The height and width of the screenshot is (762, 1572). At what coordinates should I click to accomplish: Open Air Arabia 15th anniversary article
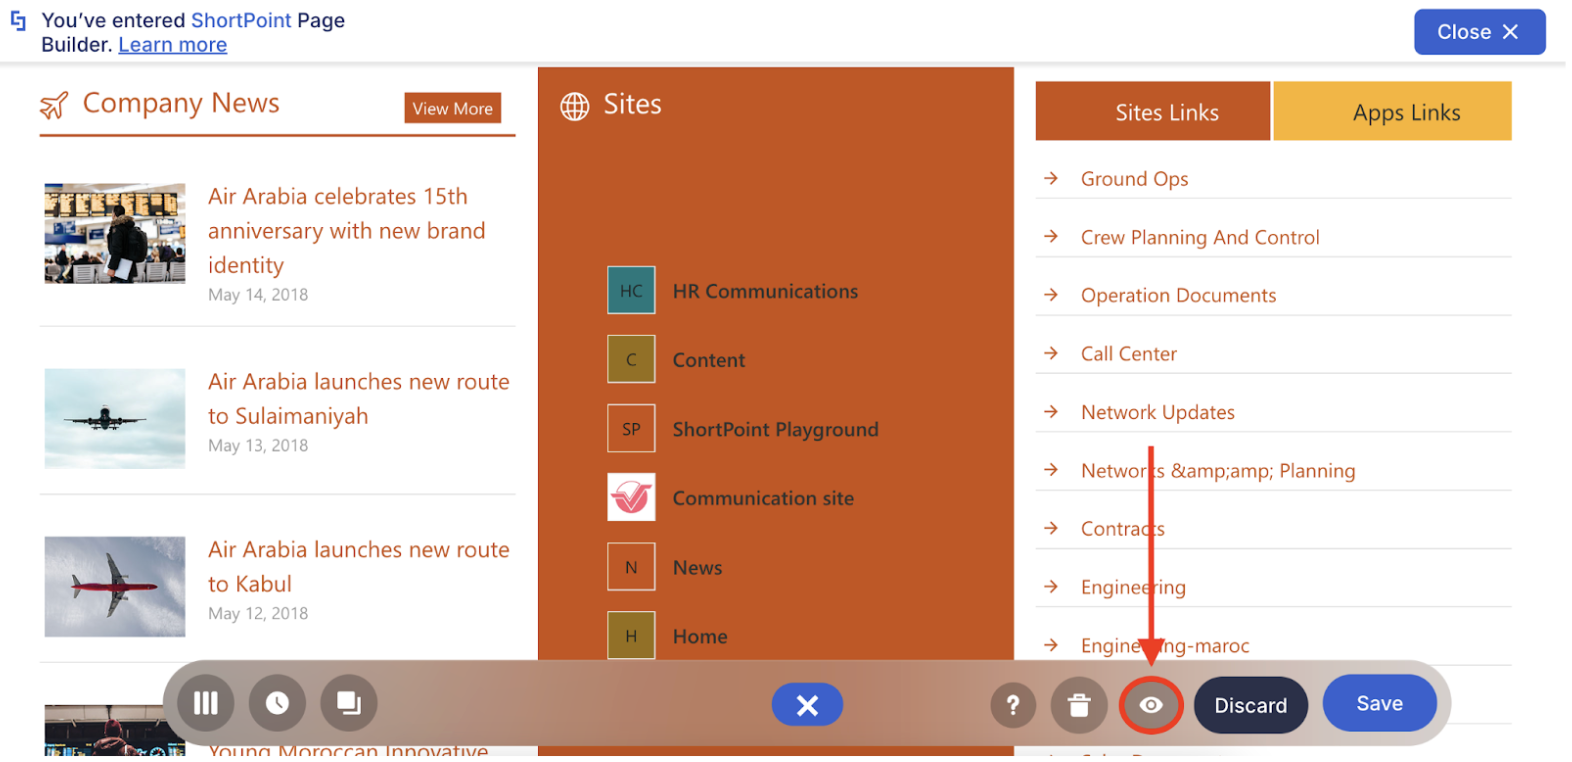(347, 231)
